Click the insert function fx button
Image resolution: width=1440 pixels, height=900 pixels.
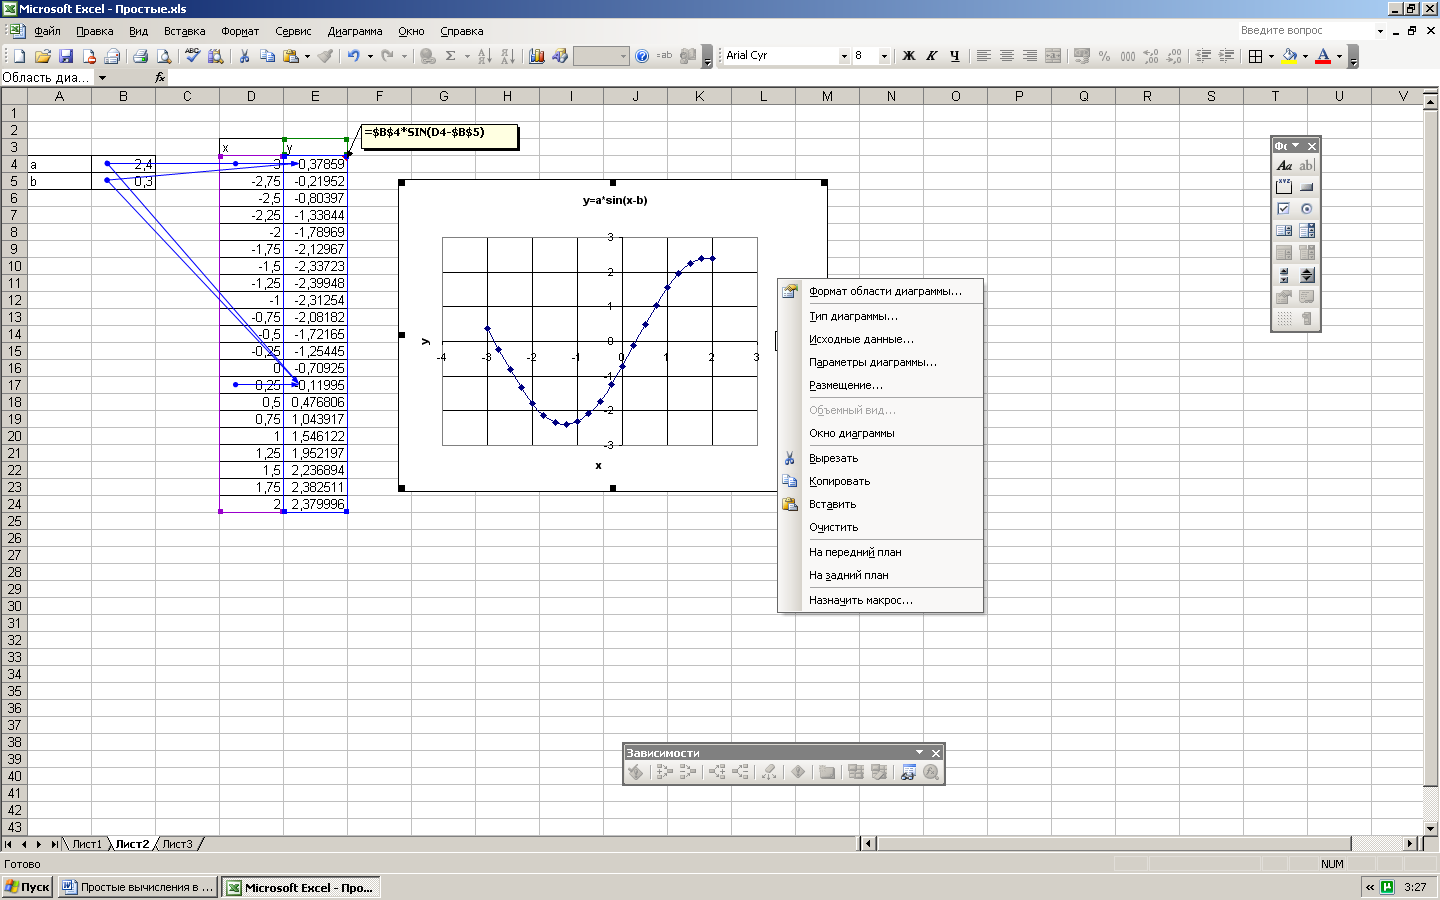160,77
